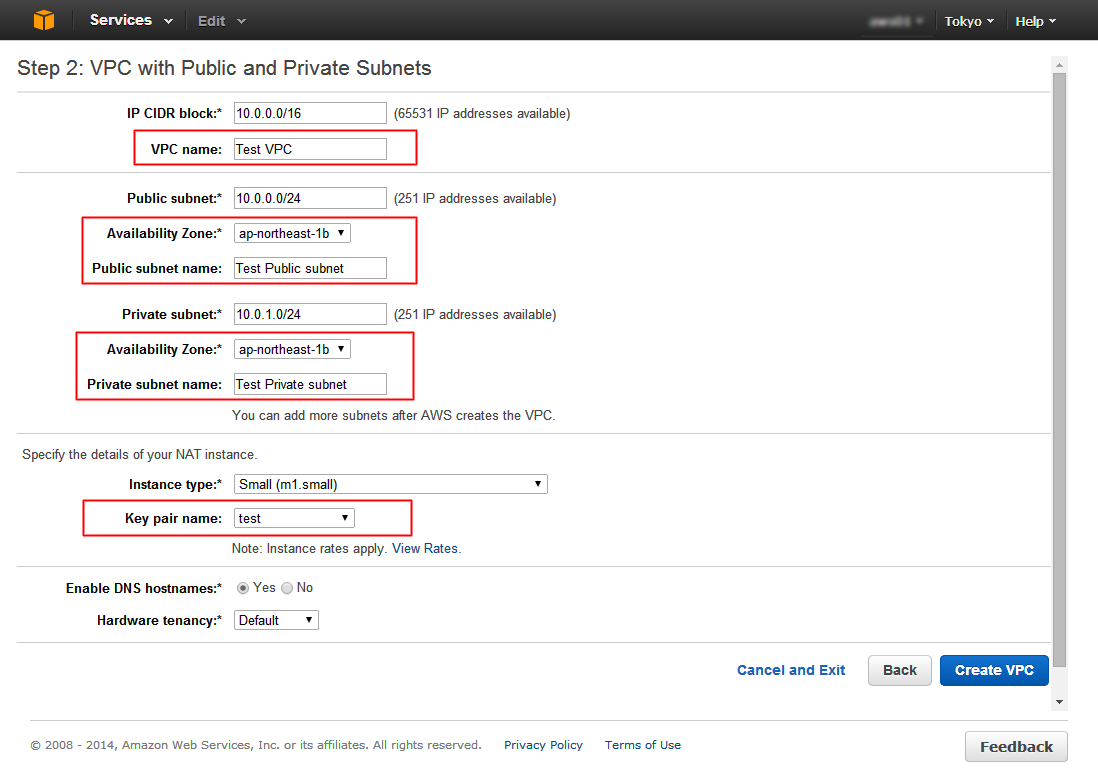This screenshot has height=771, width=1098.
Task: Click the AWS orange cube logo
Action: point(44,20)
